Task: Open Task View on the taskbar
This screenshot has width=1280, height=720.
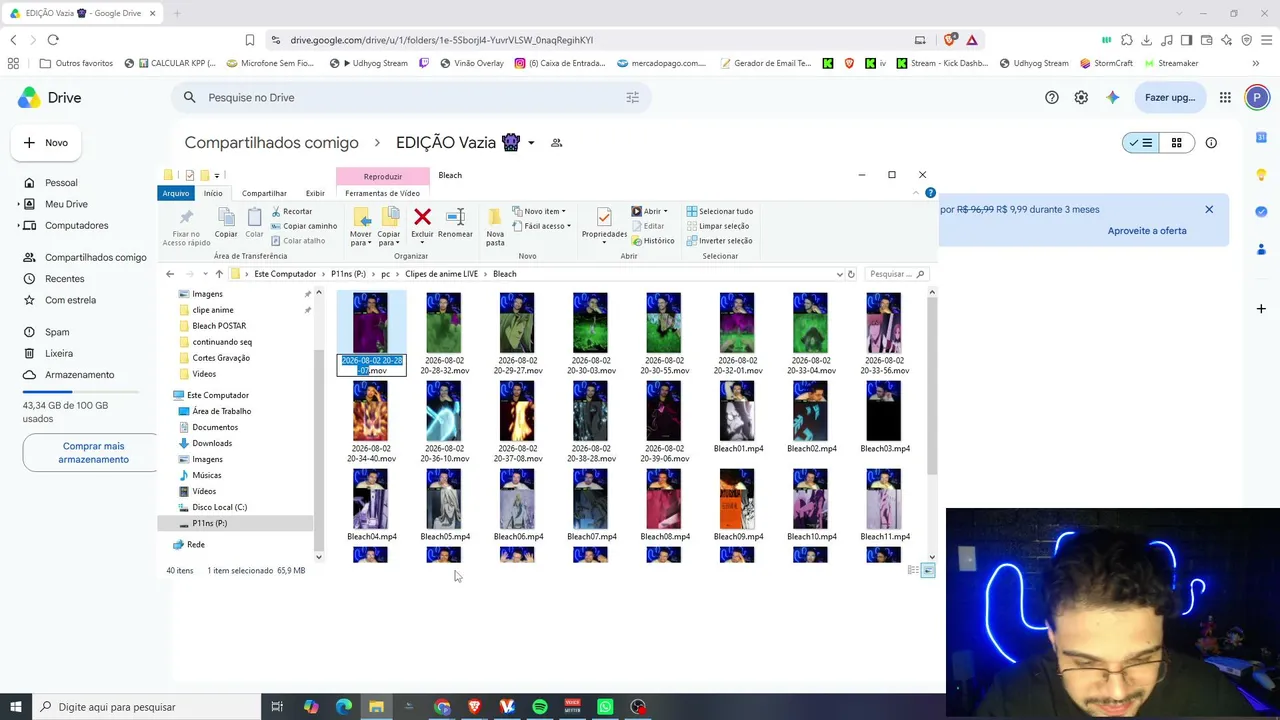Action: [x=277, y=707]
